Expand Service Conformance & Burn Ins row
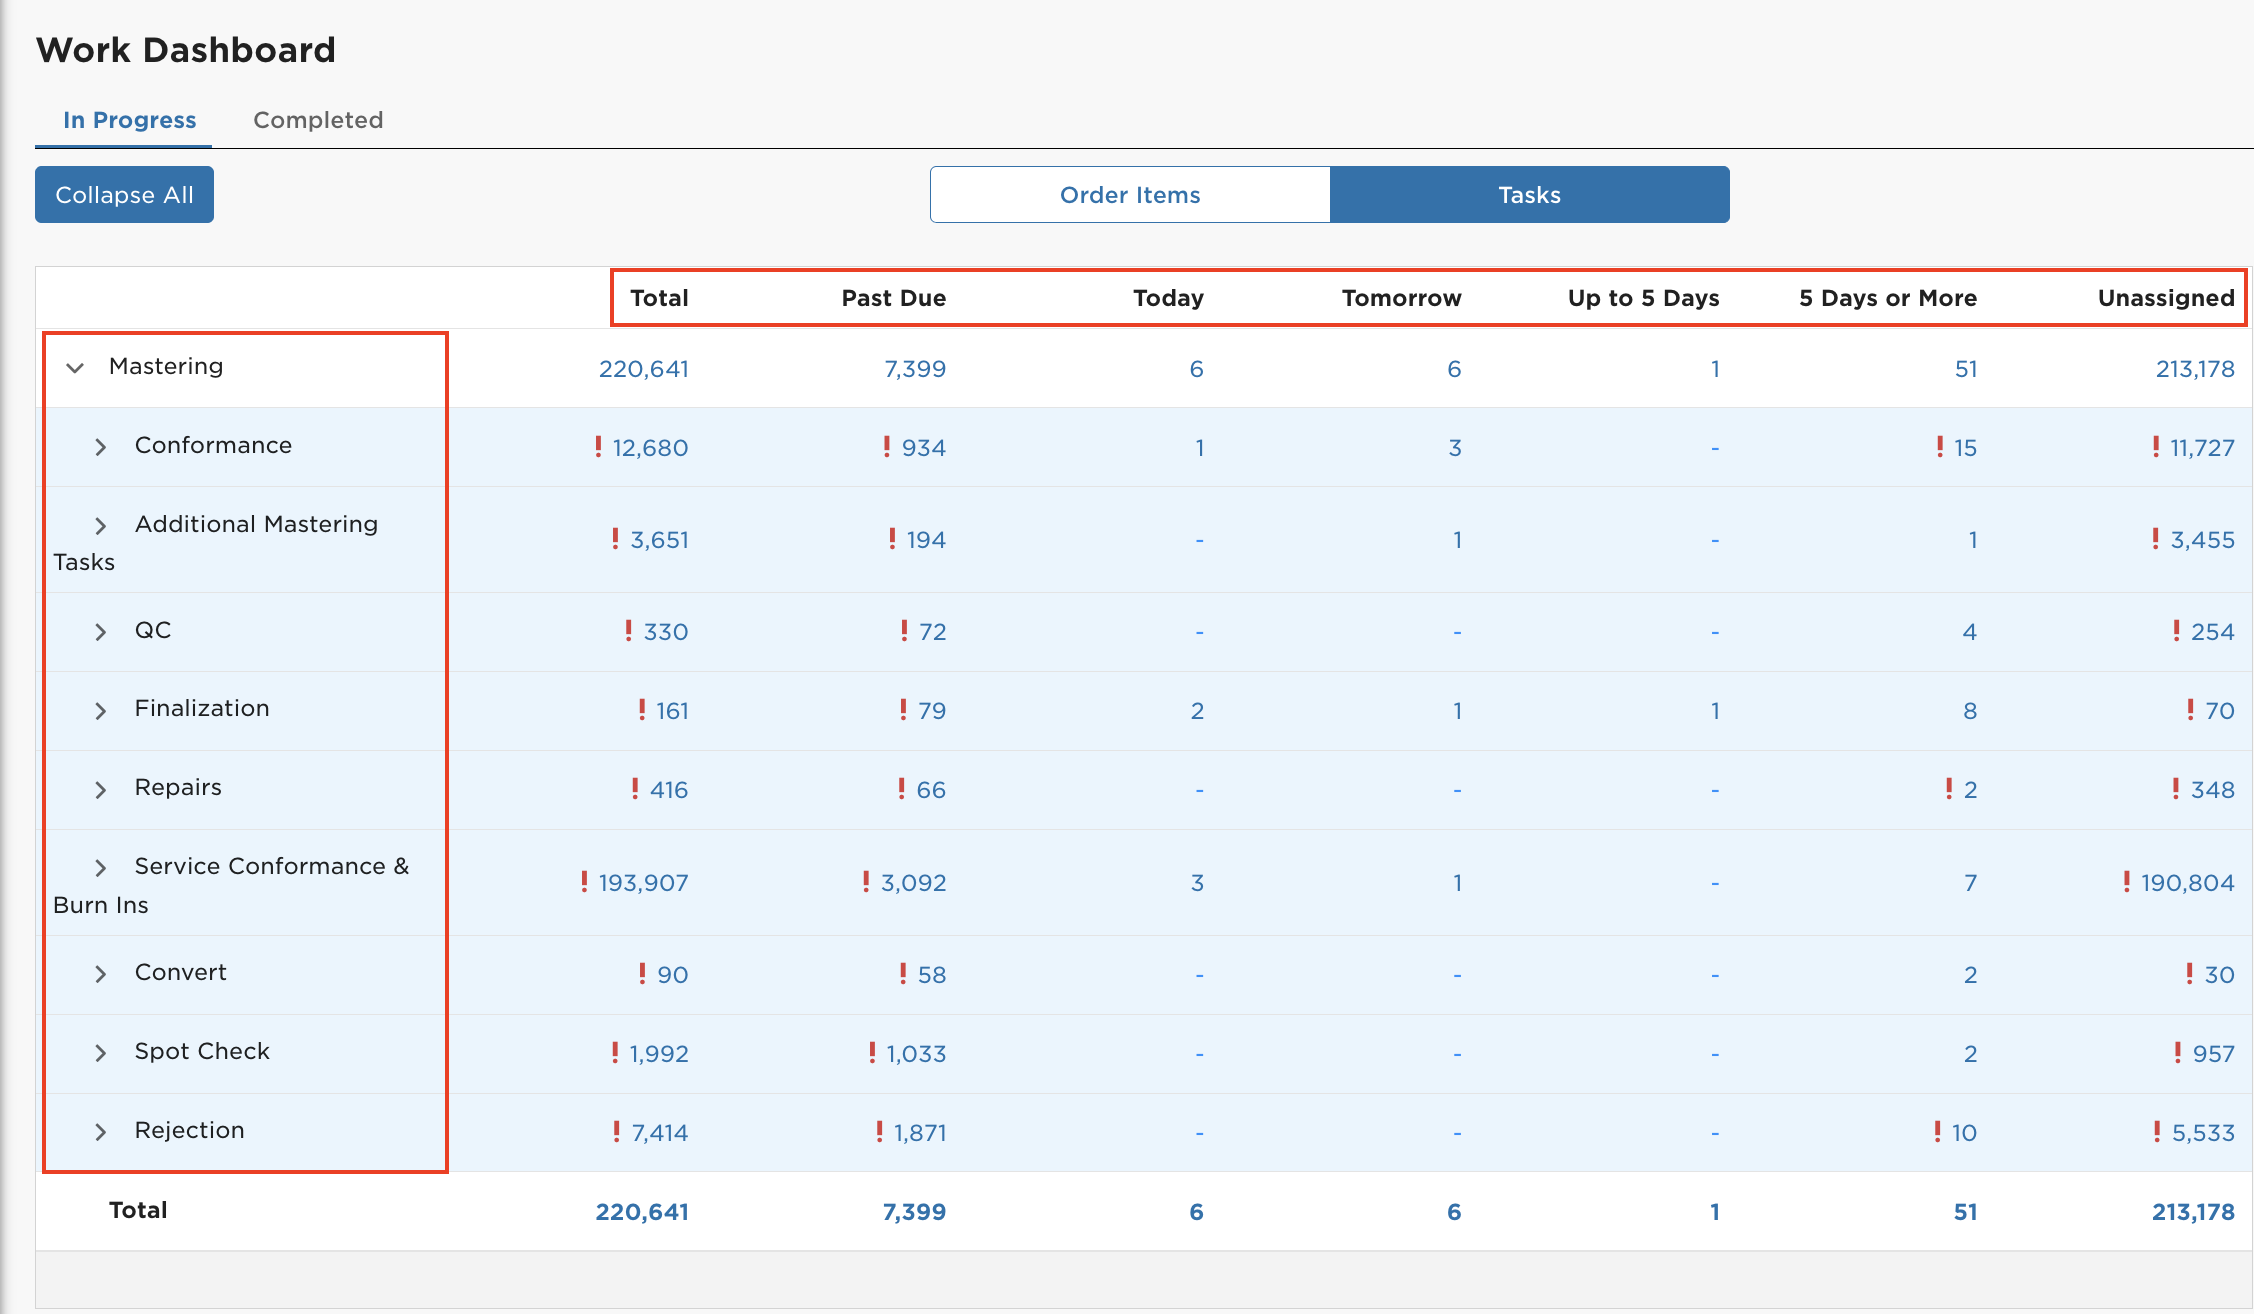2254x1314 pixels. (100, 868)
